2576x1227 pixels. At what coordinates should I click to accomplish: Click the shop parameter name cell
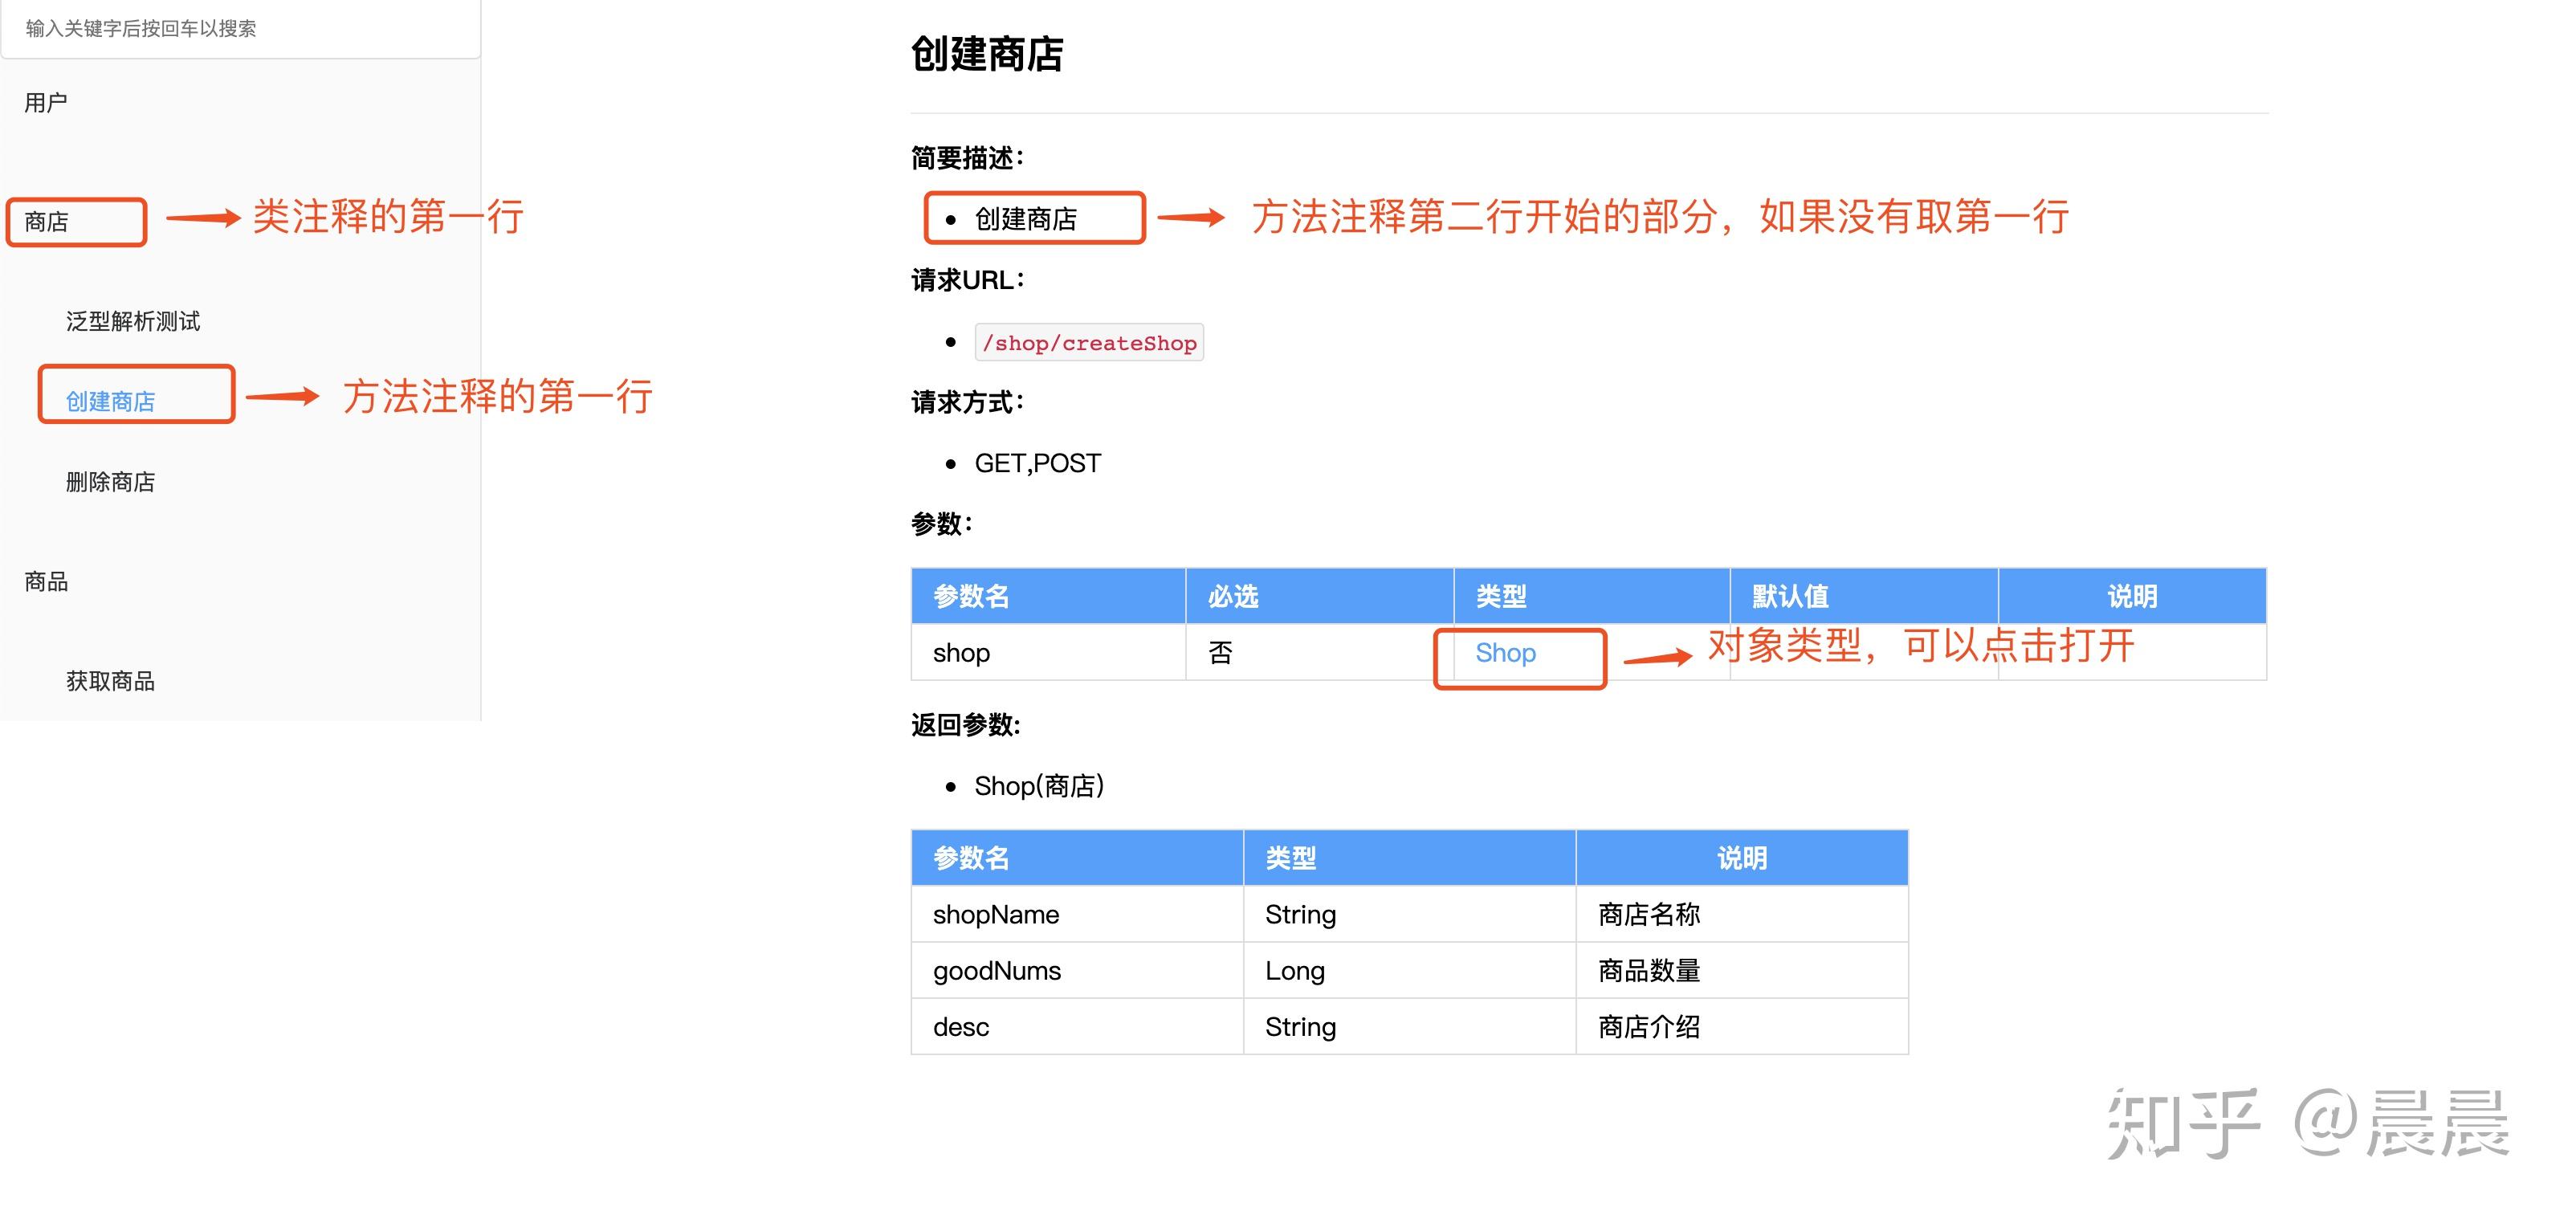tap(961, 653)
